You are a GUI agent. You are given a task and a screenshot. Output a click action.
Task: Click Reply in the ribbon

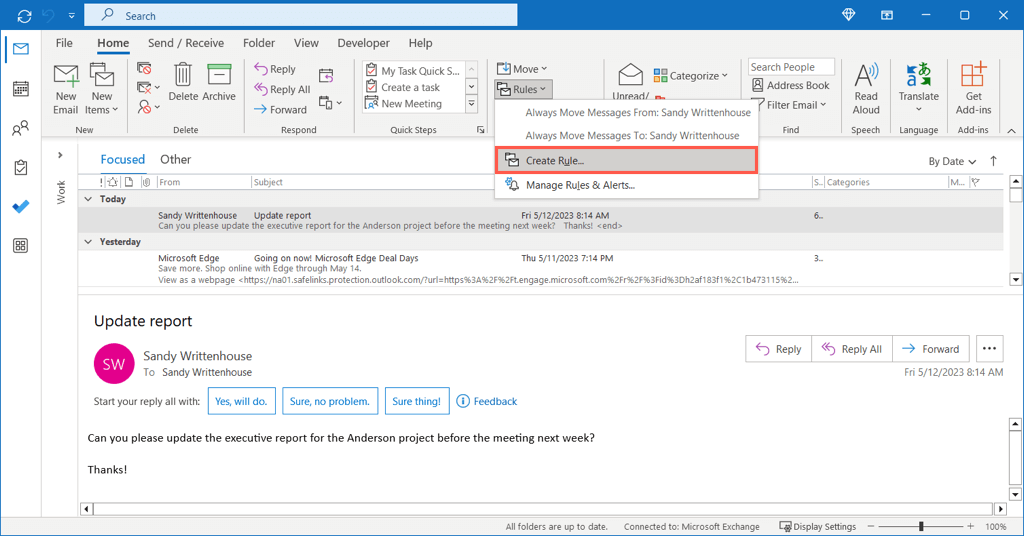pos(275,69)
